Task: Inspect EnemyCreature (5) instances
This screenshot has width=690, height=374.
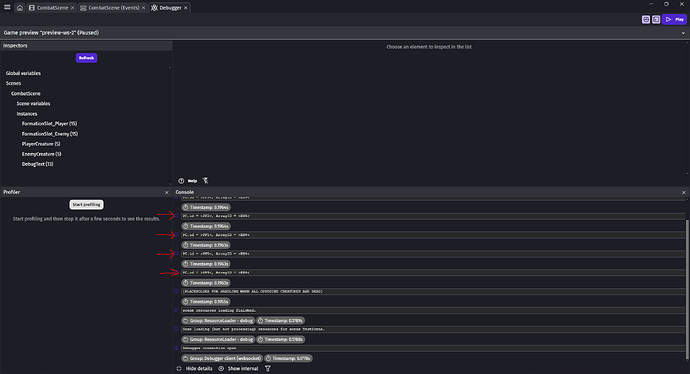Action: 41,154
